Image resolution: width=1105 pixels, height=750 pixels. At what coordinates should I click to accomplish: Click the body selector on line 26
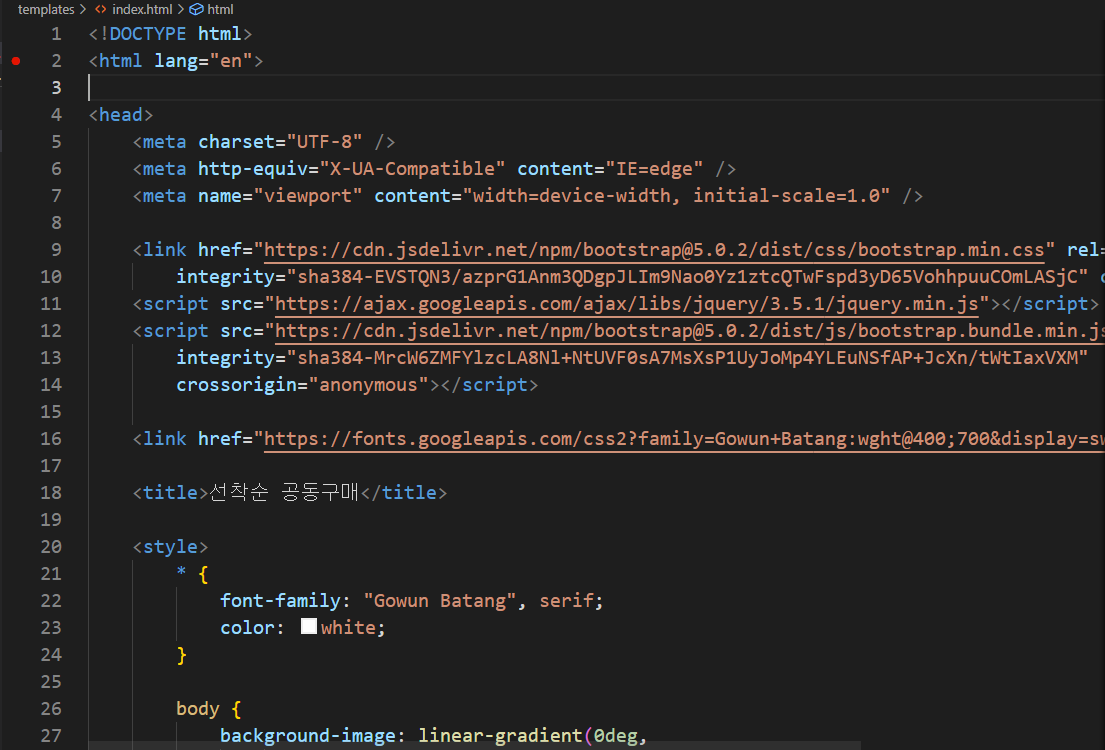[x=198, y=708]
